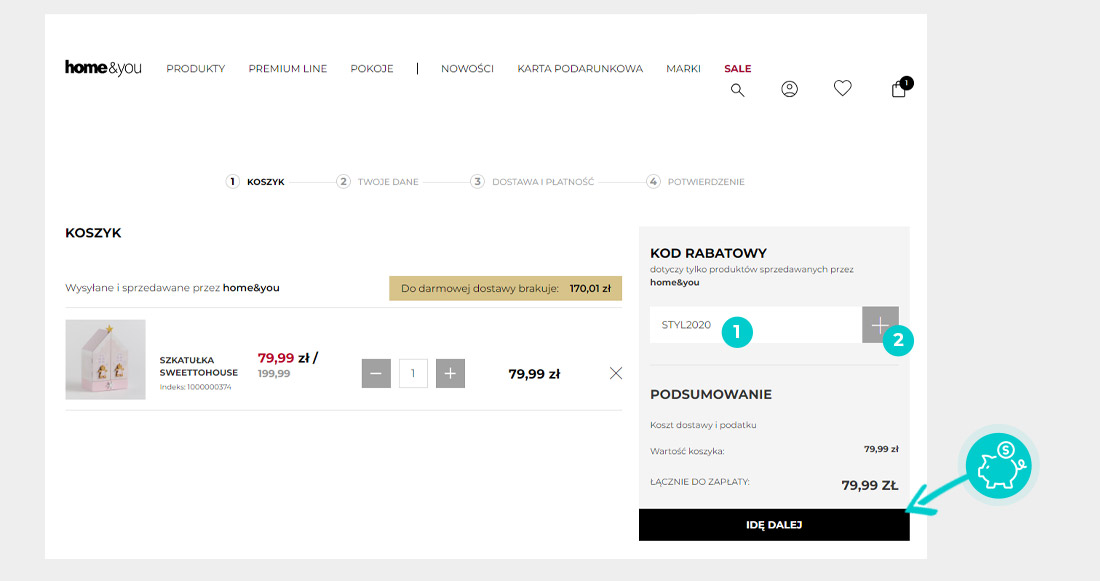The height and width of the screenshot is (581, 1100).
Task: Open the shopping bag cart icon
Action: click(x=901, y=87)
